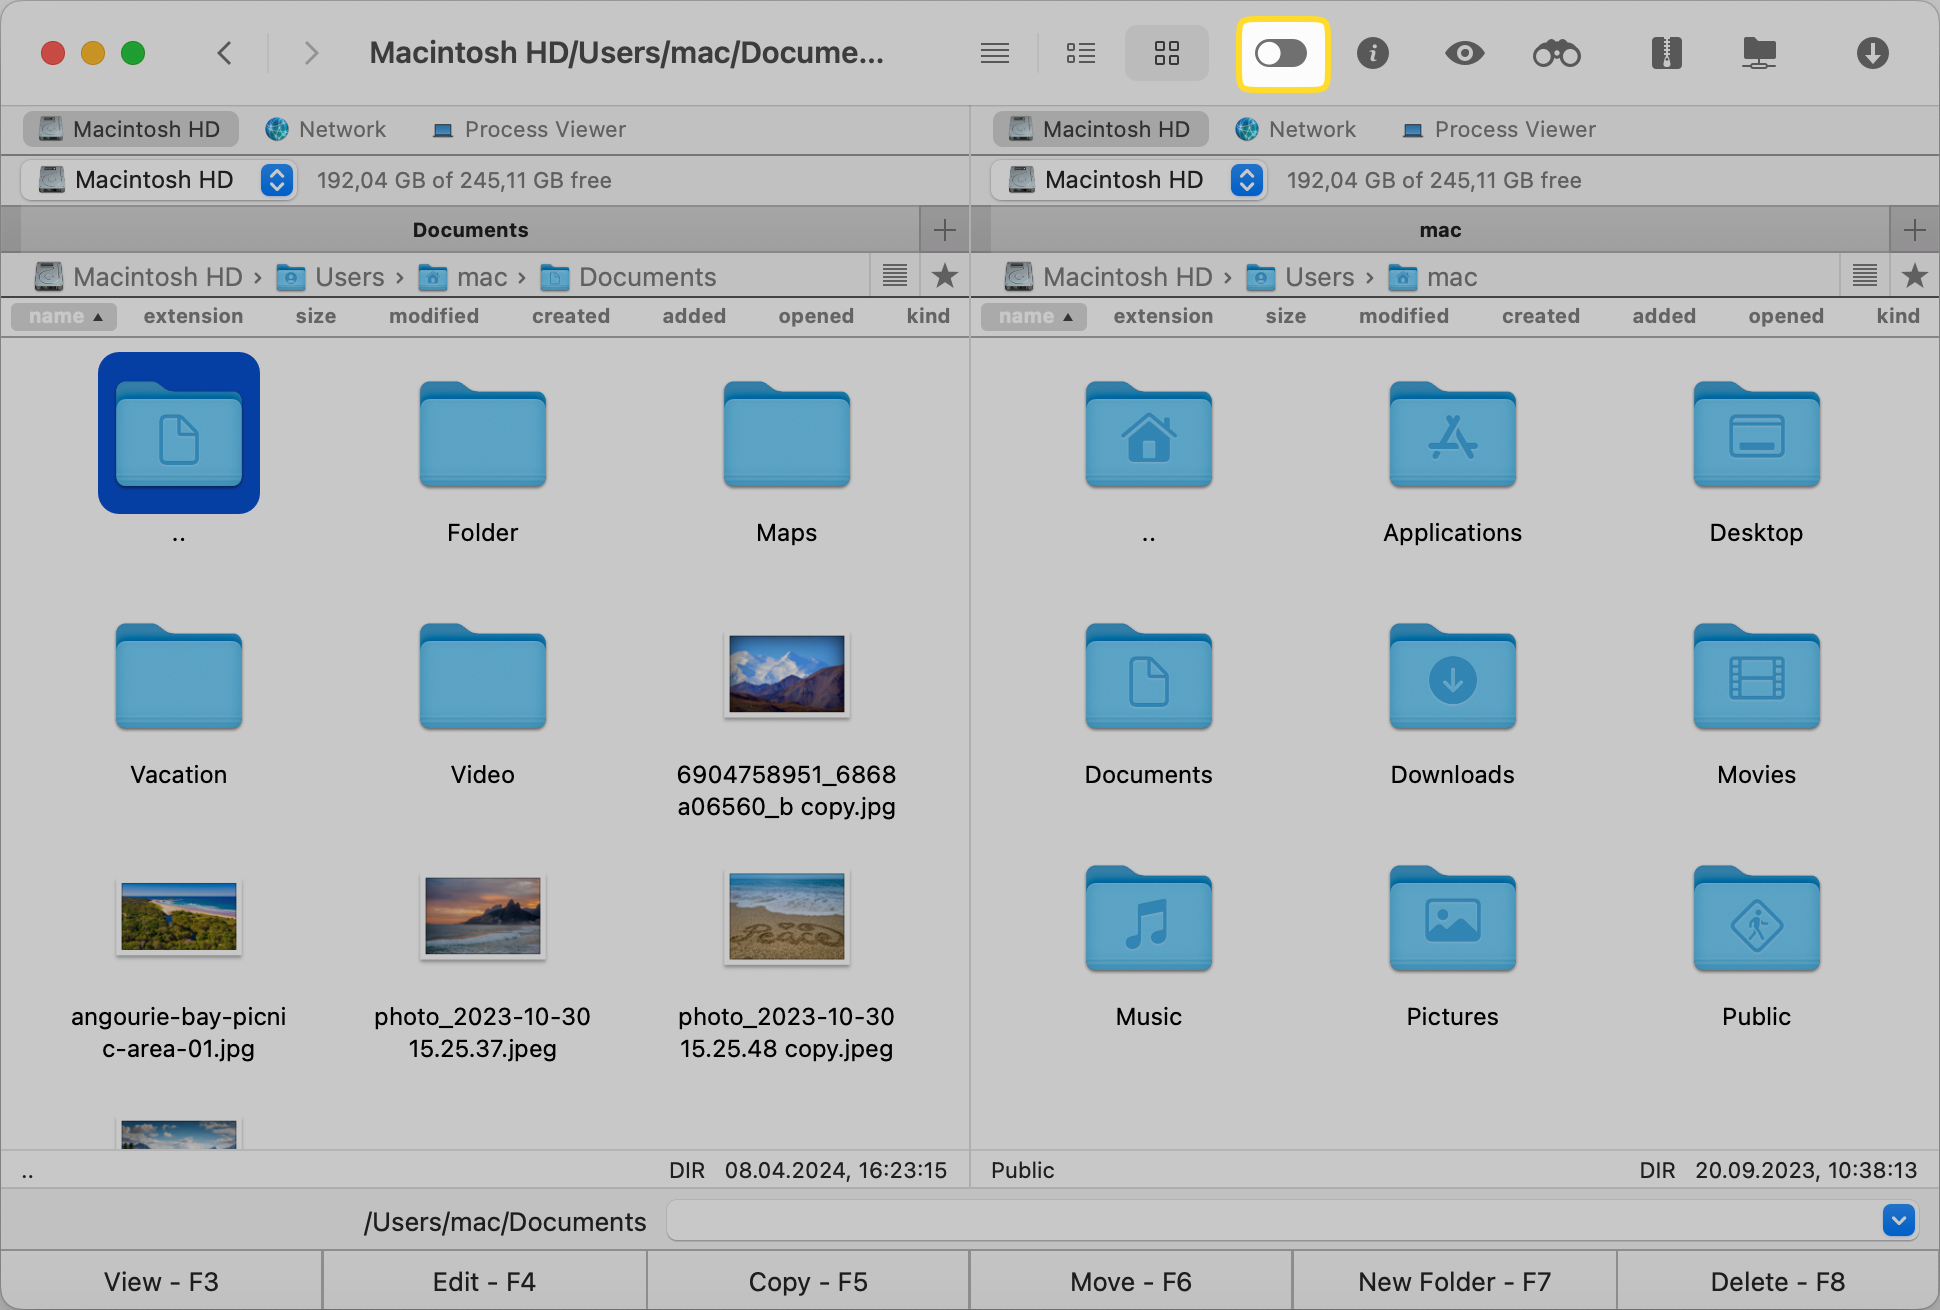Click the list view button
Viewport: 1940px width, 1310px height.
[1082, 54]
